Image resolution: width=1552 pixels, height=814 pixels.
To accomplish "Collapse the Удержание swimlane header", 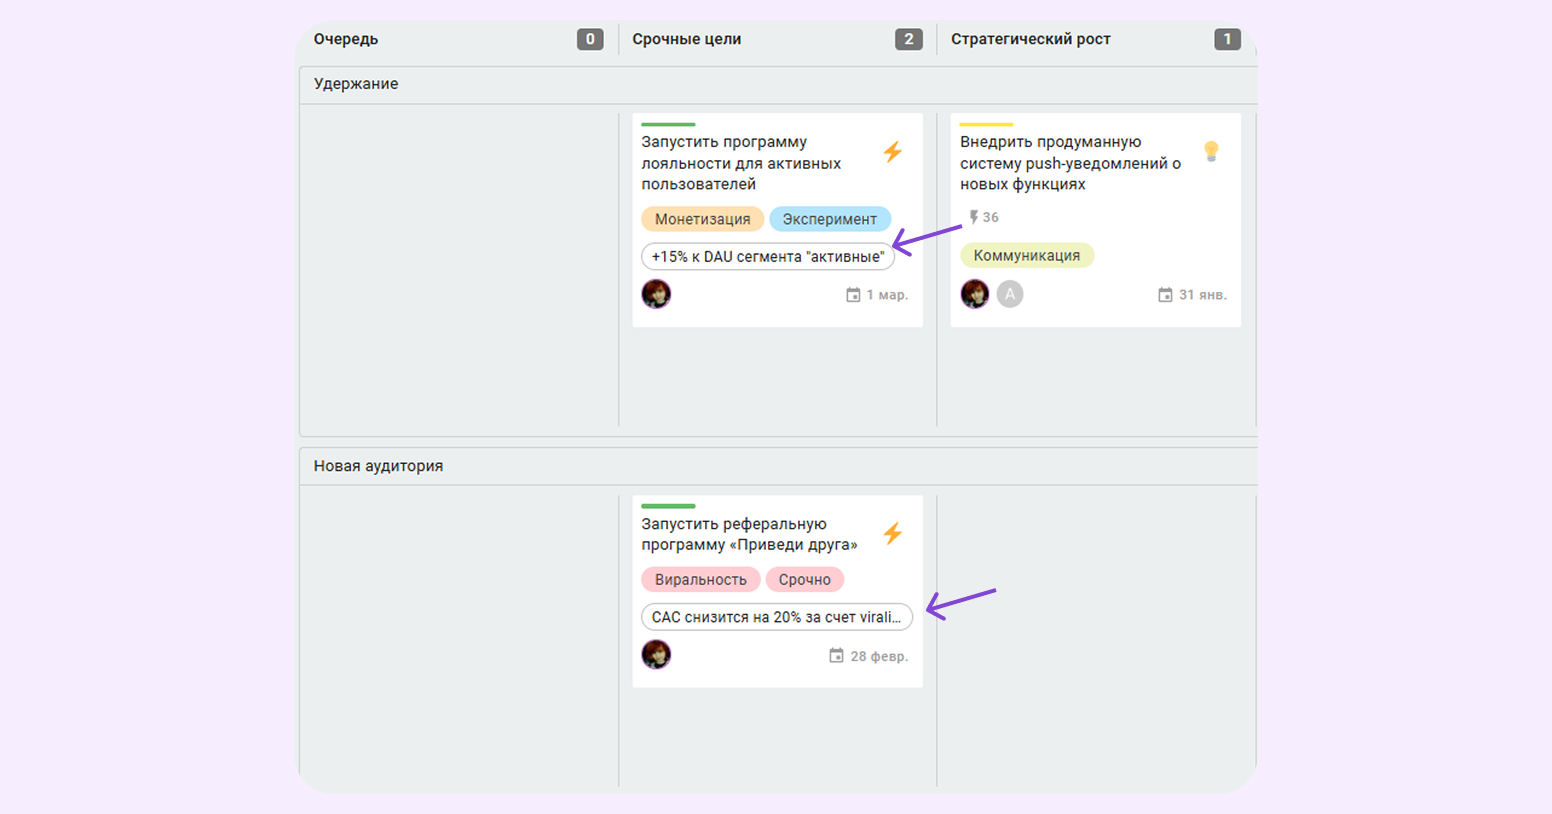I will click(x=356, y=84).
